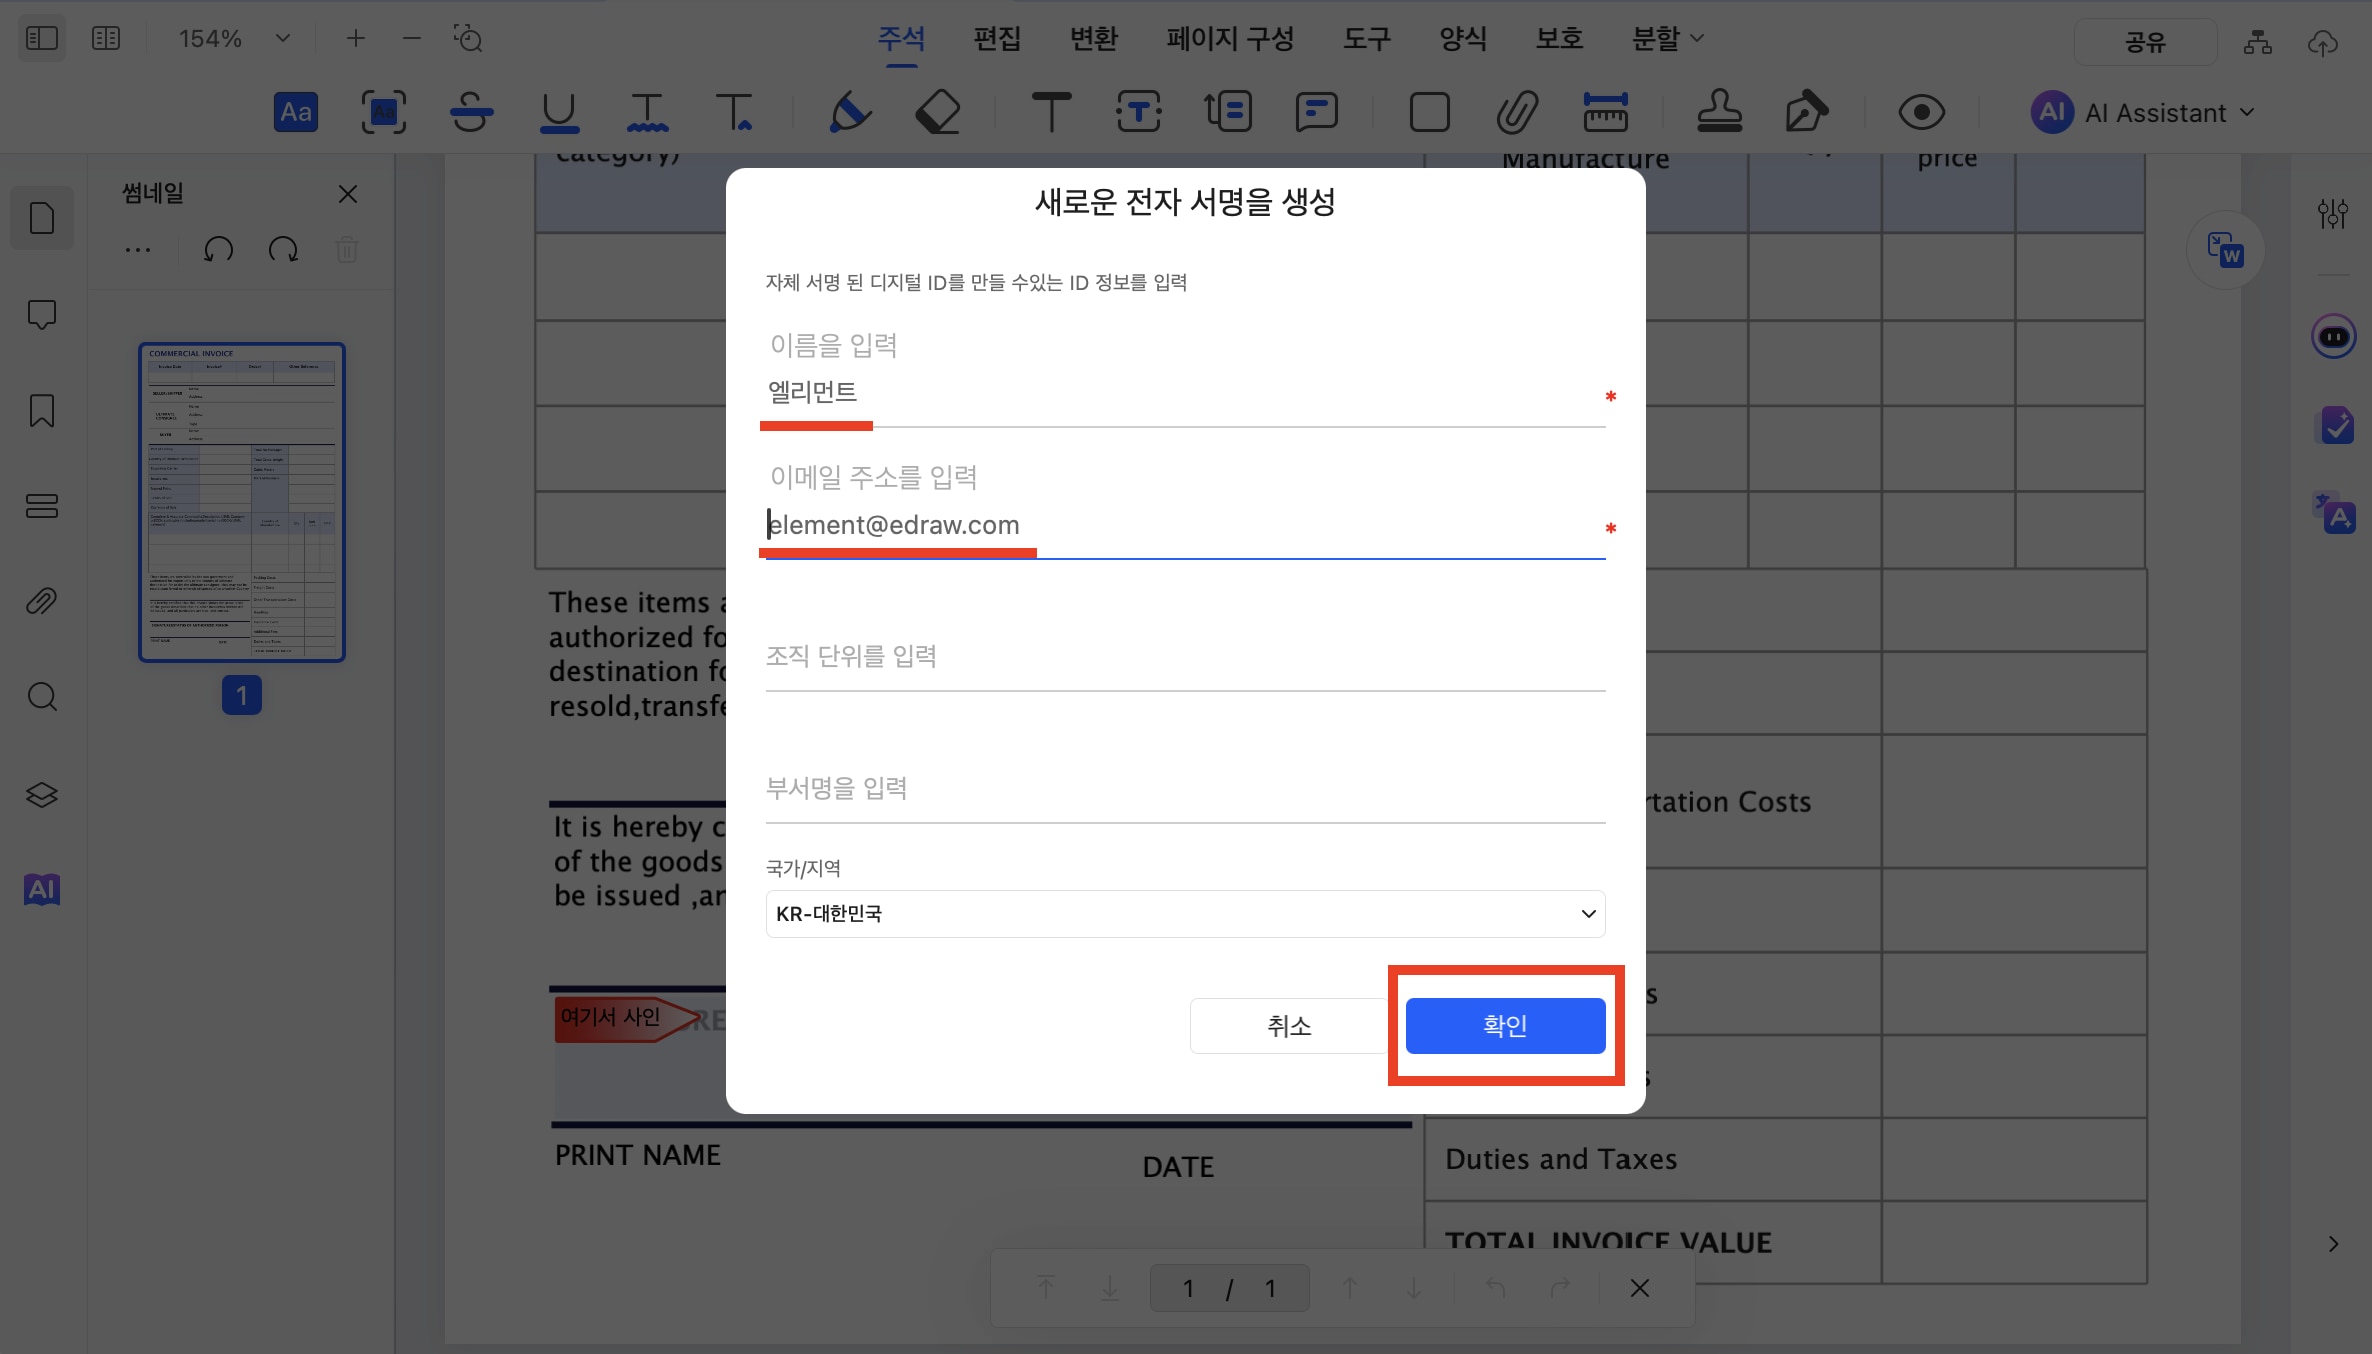This screenshot has height=1354, width=2372.
Task: Expand the right panel chevron arrow
Action: tap(2333, 1244)
